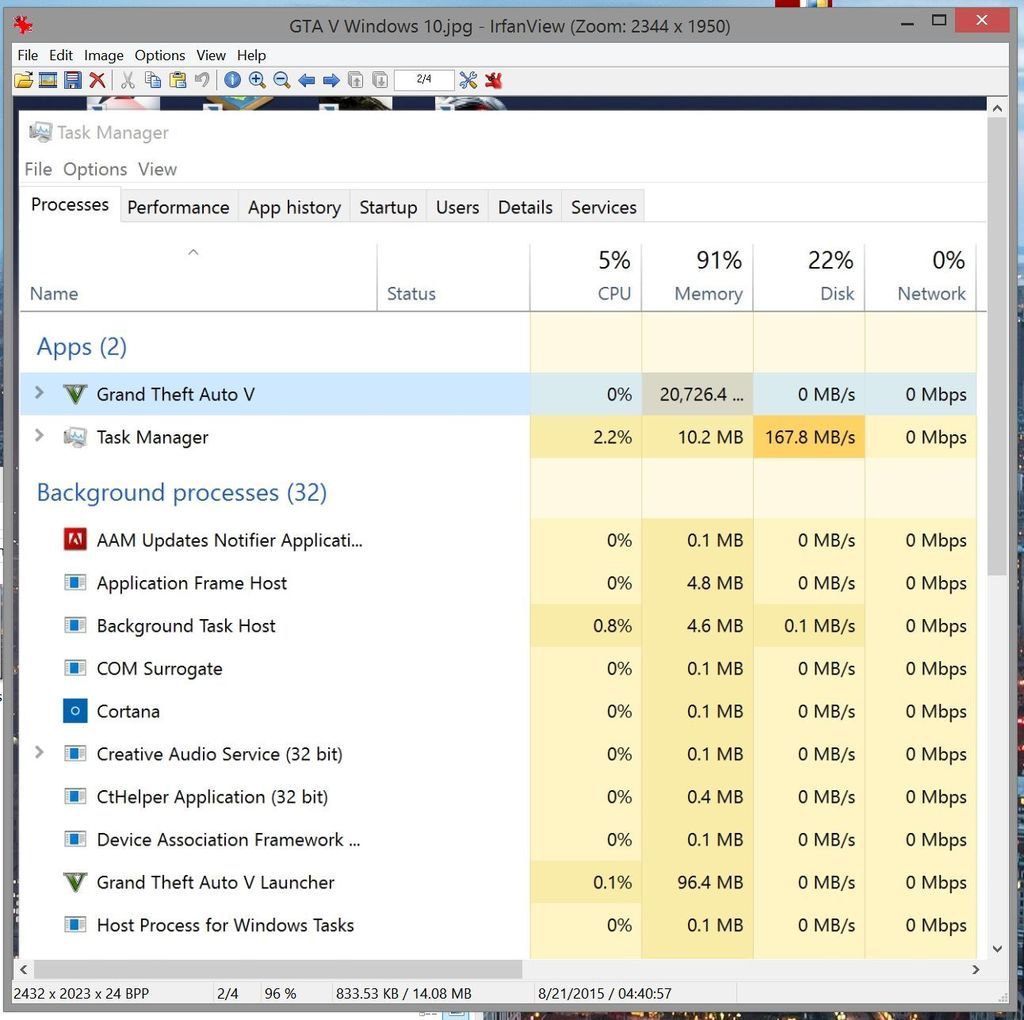The image size is (1024, 1020).
Task: Show image information blue i icon
Action: (232, 80)
